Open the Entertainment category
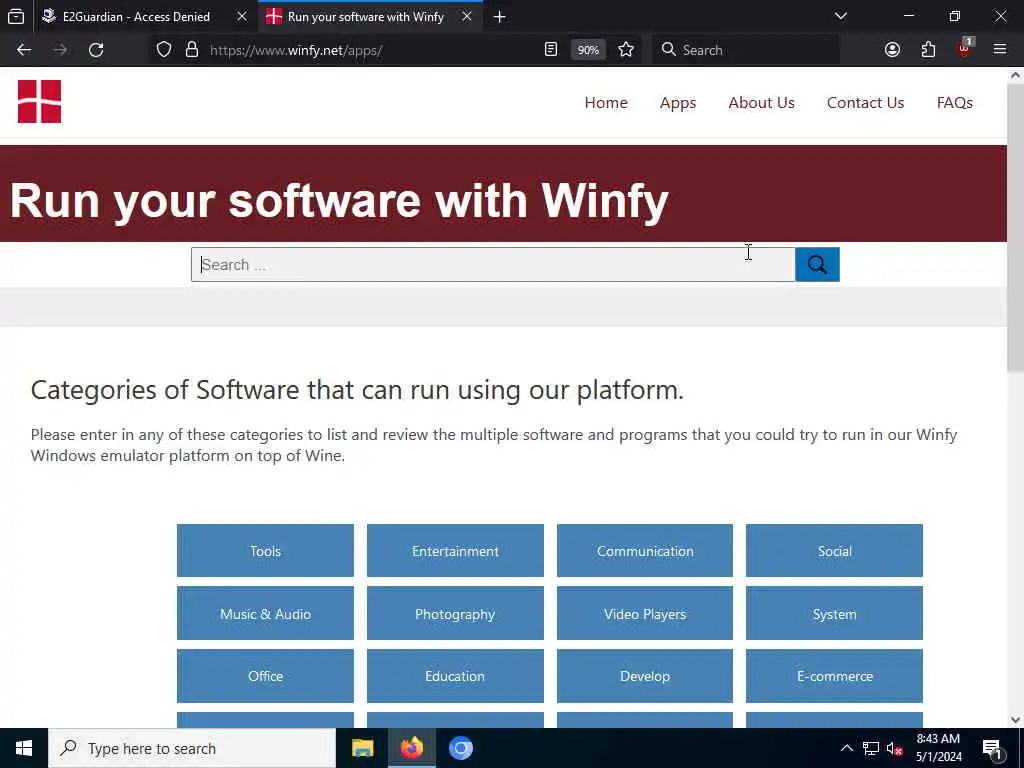Image resolution: width=1024 pixels, height=768 pixels. (455, 551)
